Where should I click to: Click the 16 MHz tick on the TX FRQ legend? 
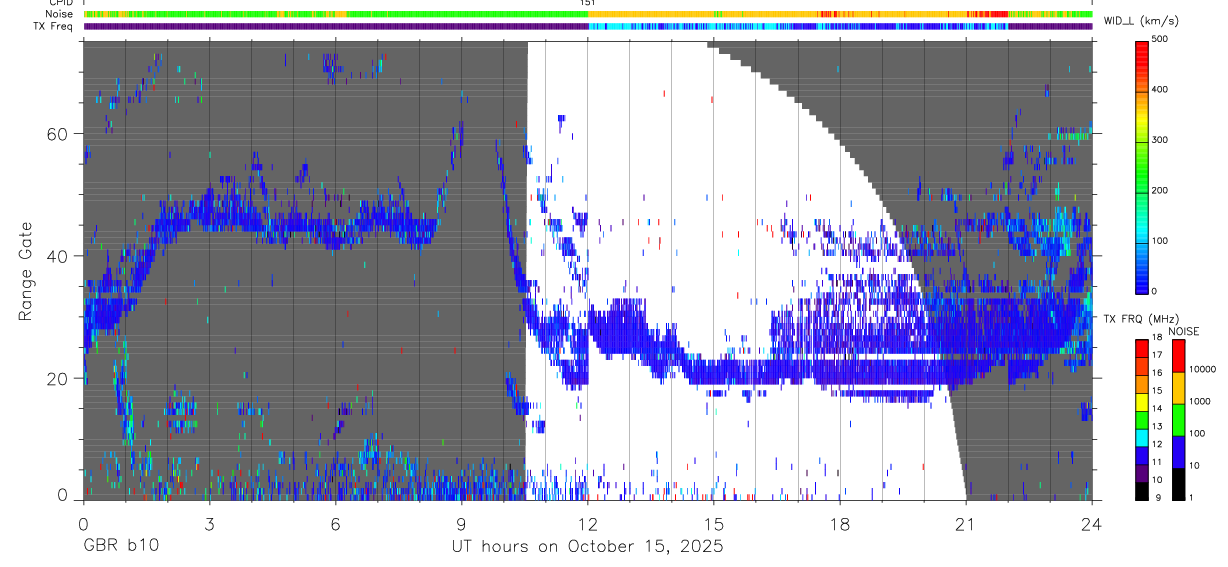click(x=1157, y=374)
